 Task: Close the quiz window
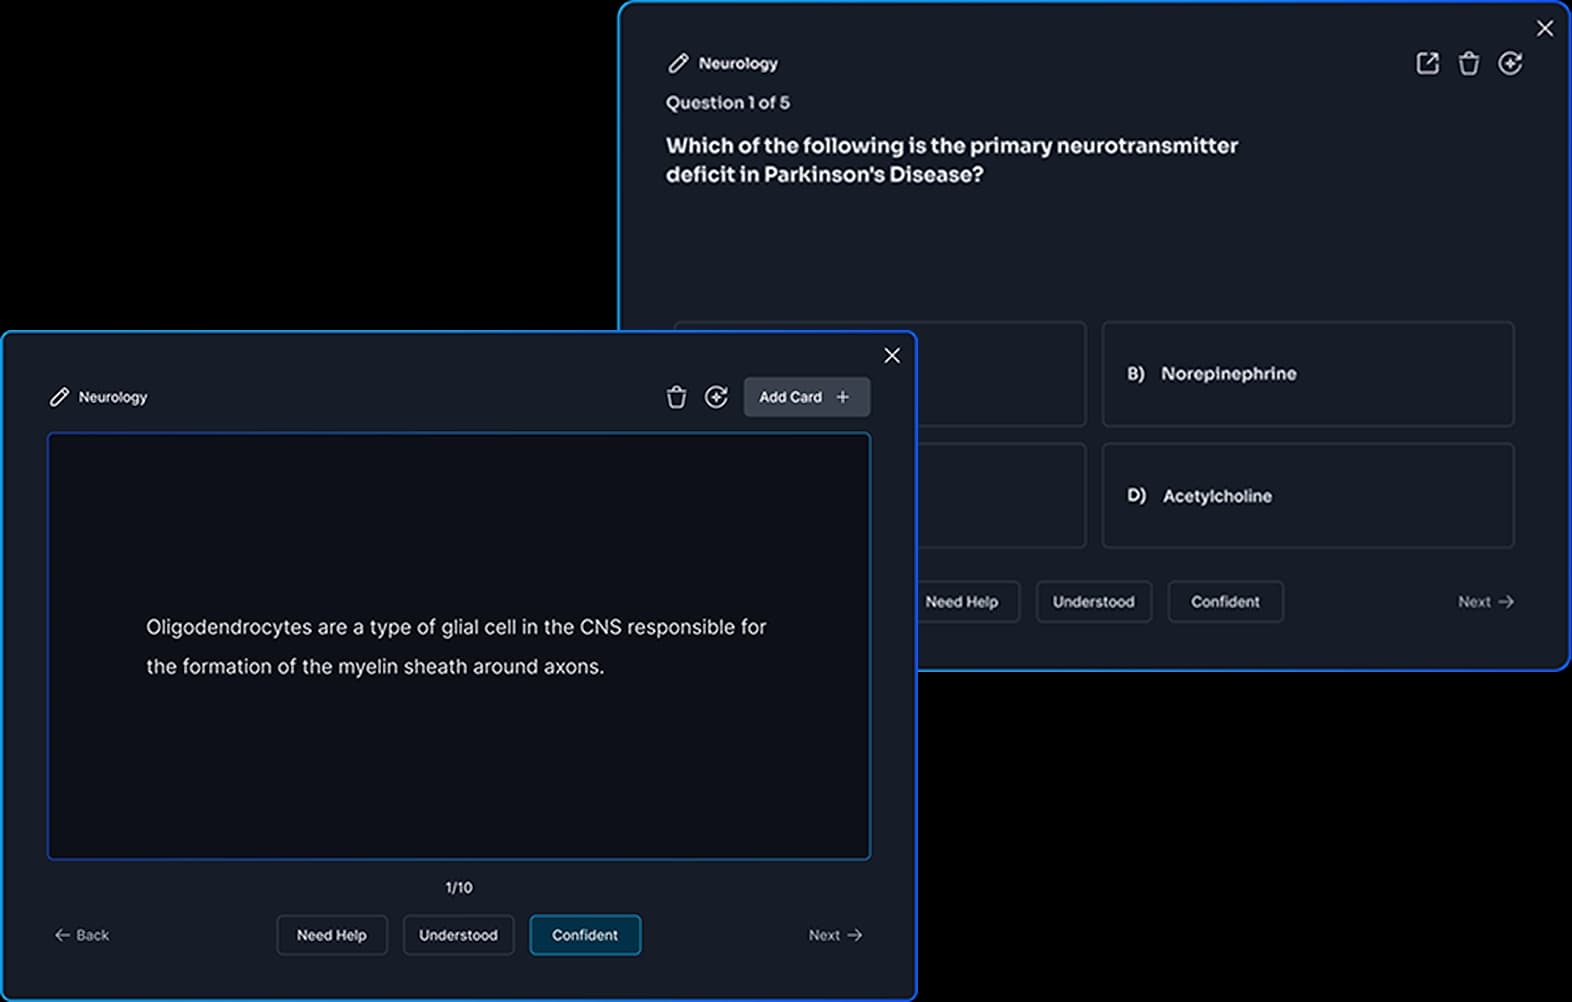tap(1545, 28)
